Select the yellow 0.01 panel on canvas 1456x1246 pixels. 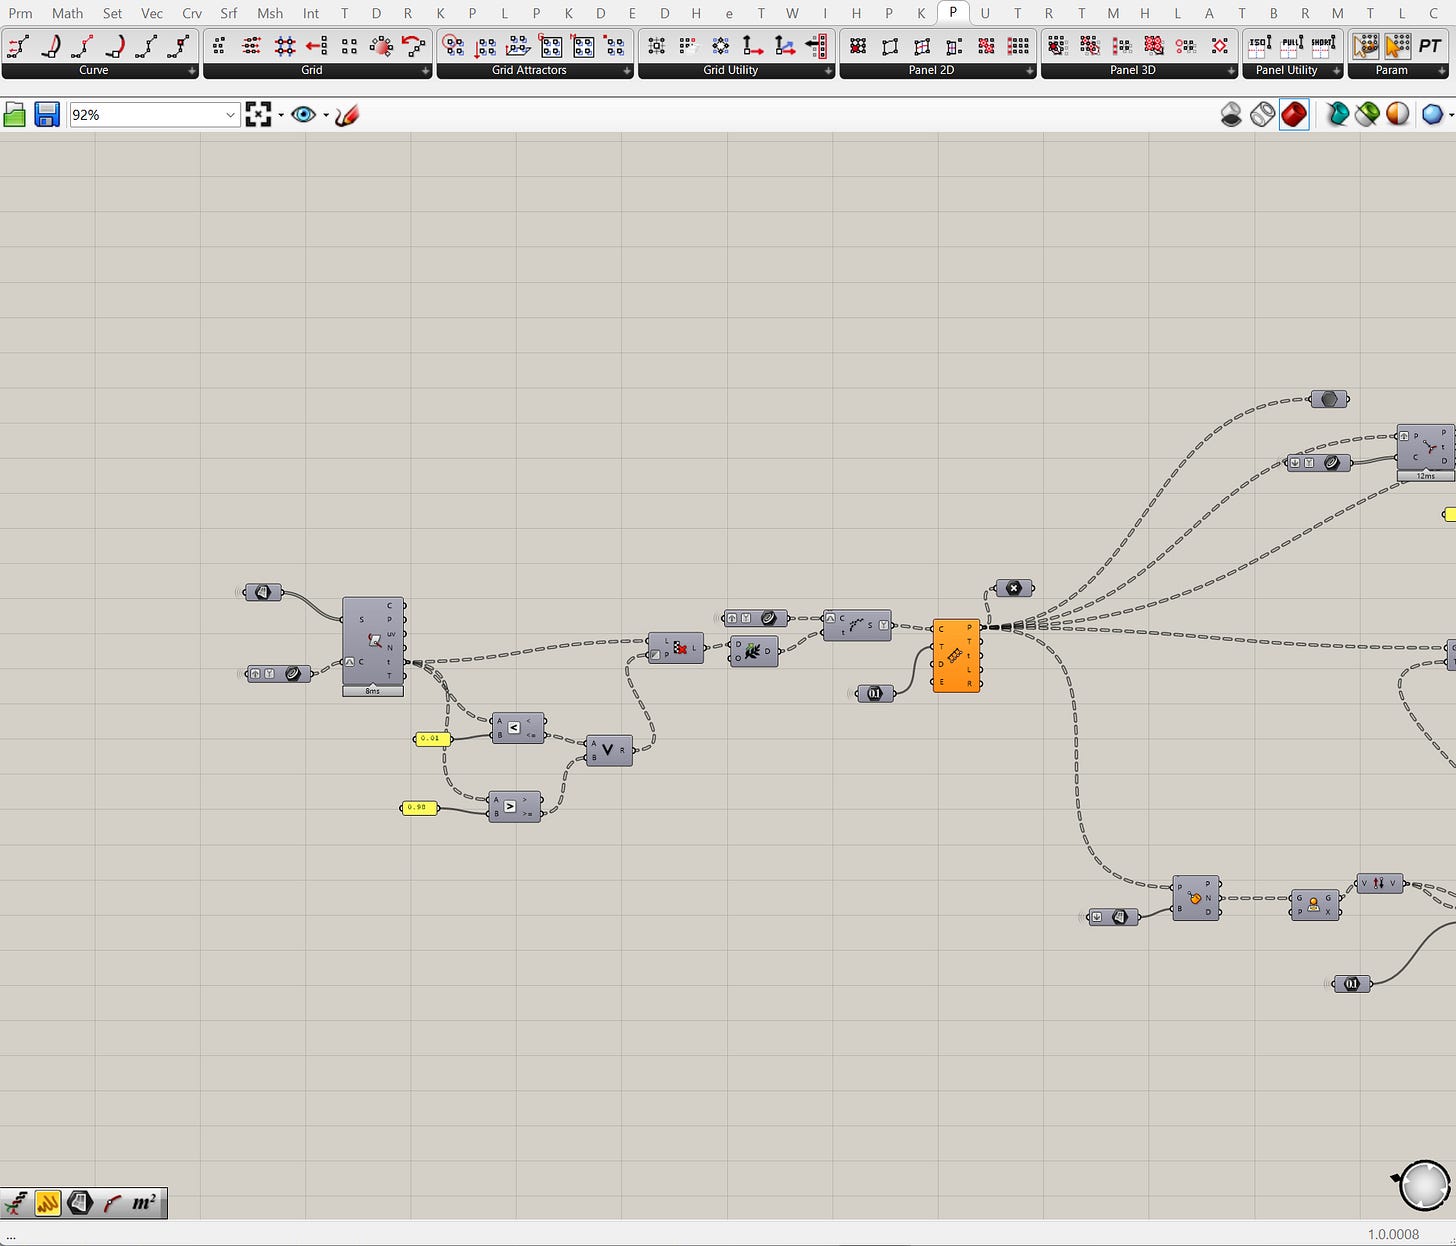click(x=432, y=739)
